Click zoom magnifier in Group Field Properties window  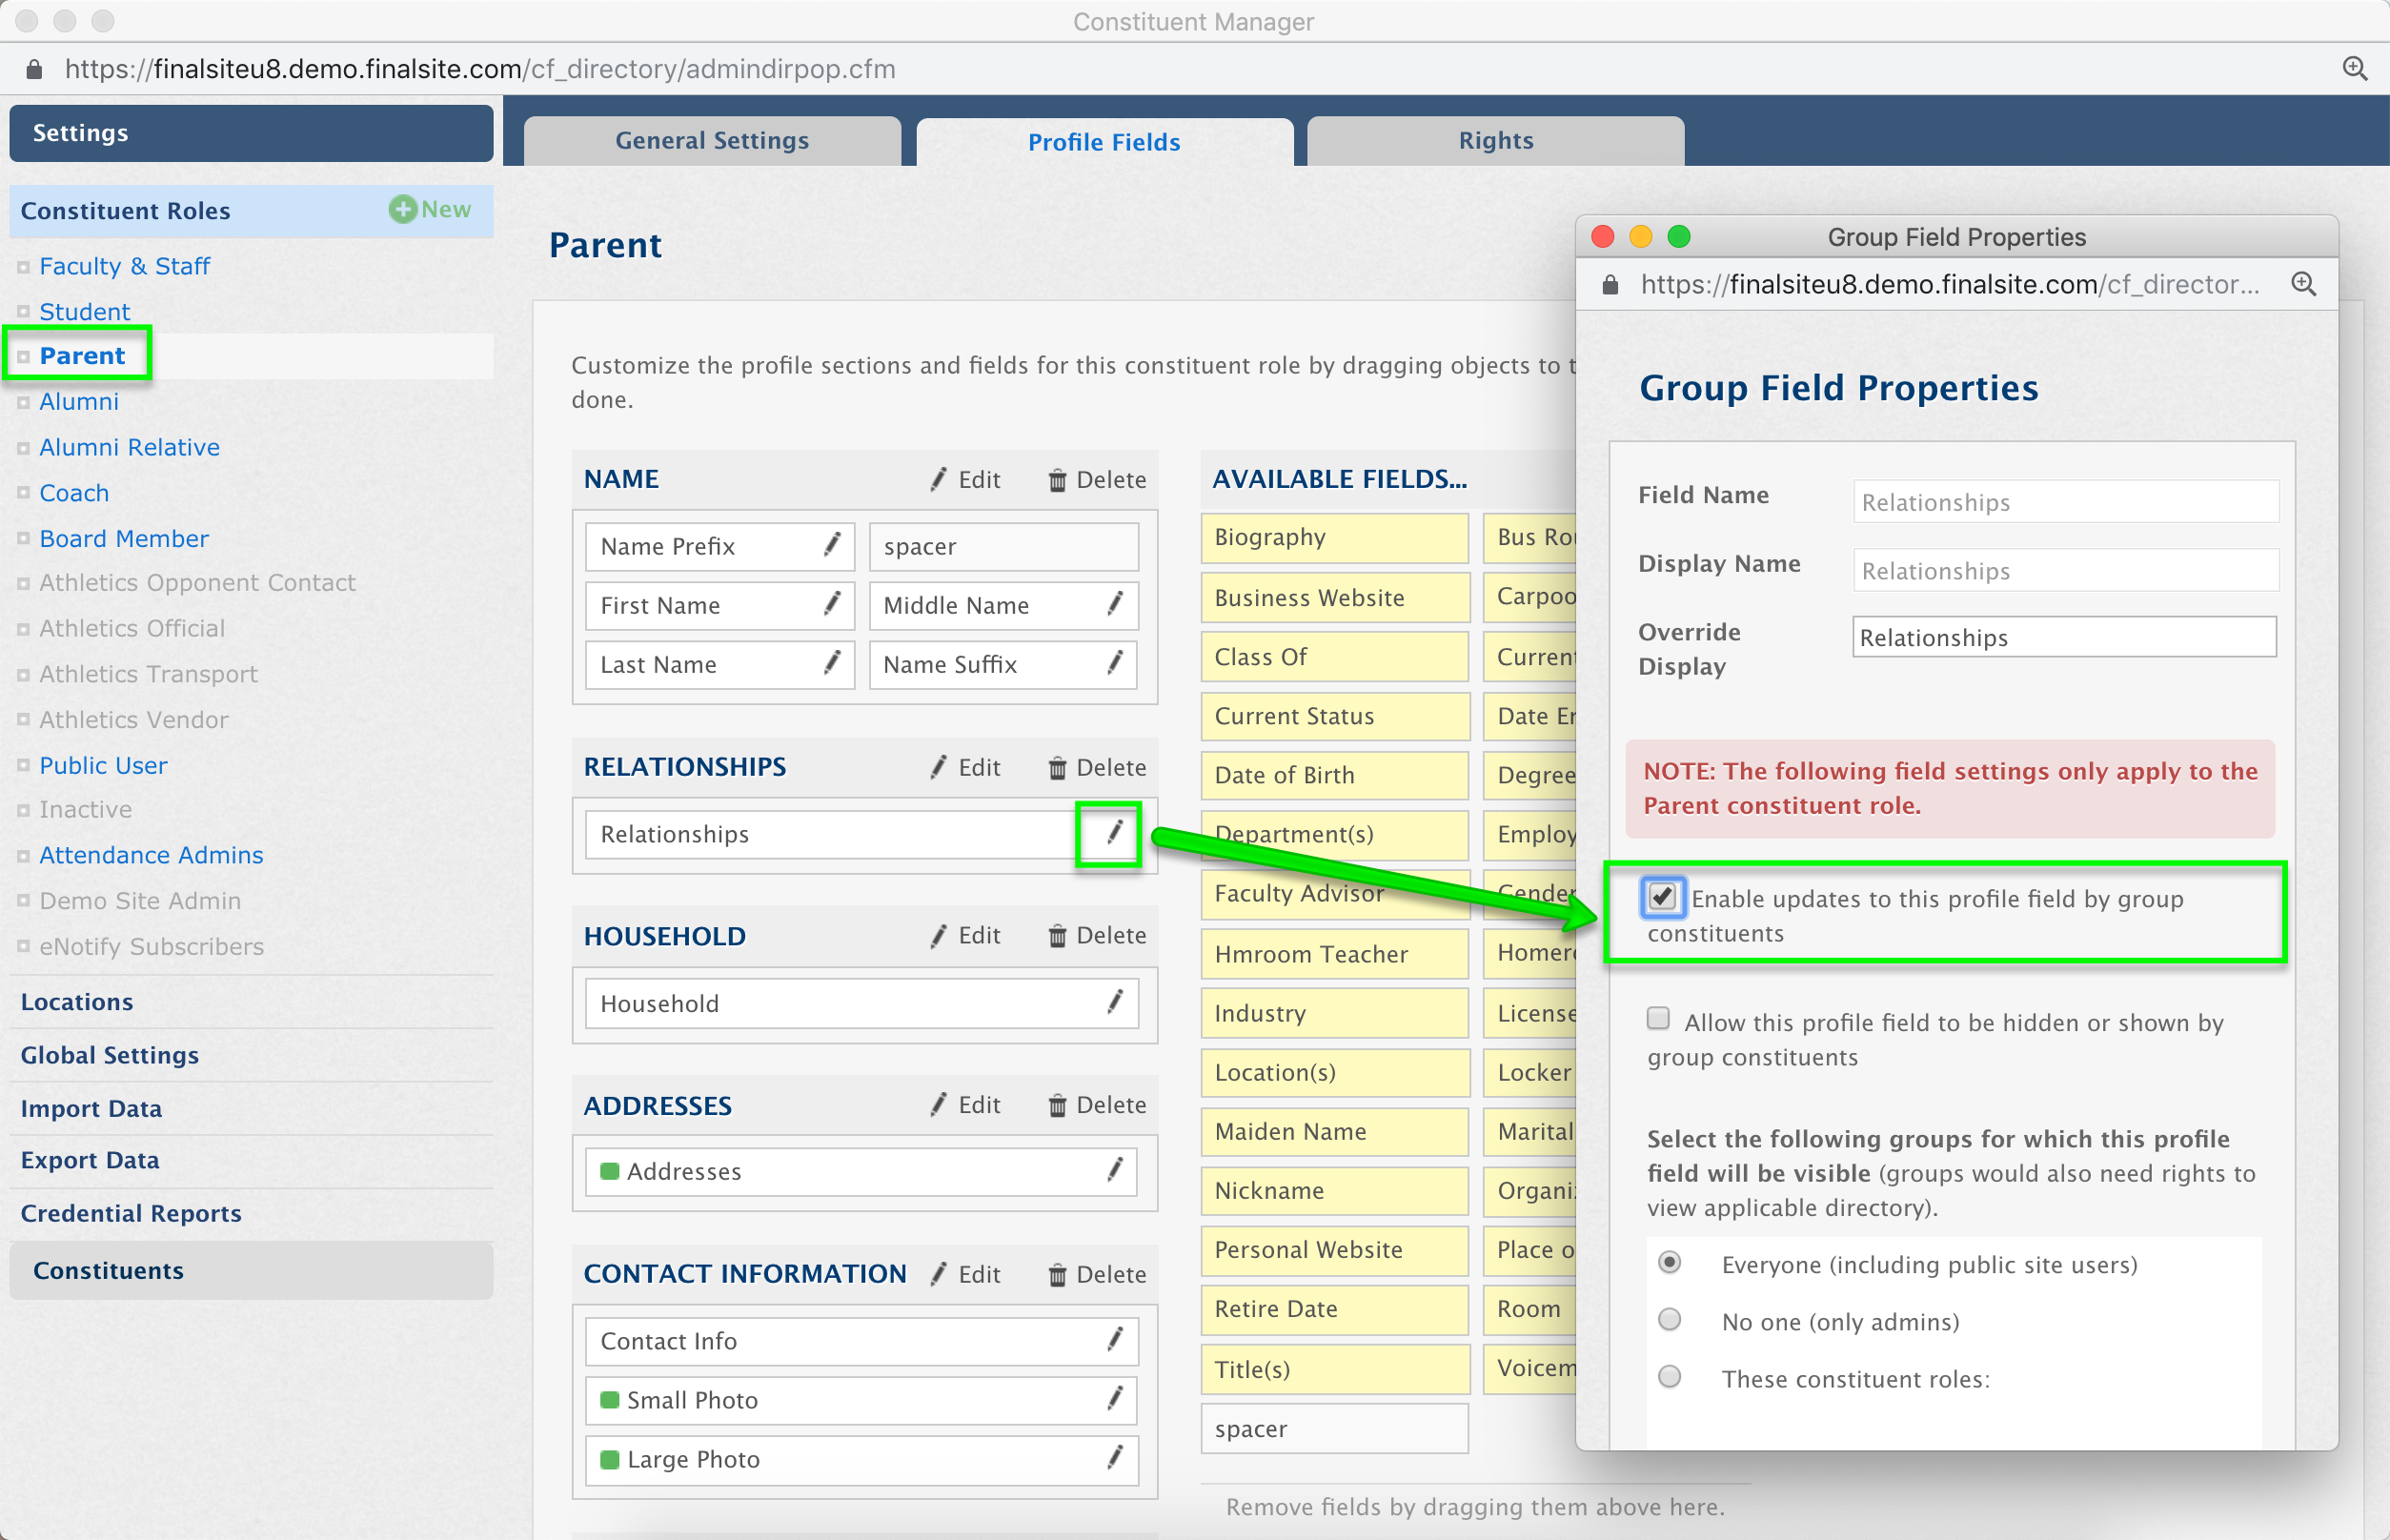click(x=2304, y=284)
